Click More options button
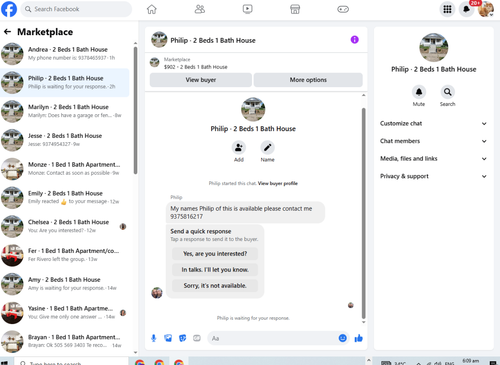This screenshot has height=365, width=500. [308, 80]
